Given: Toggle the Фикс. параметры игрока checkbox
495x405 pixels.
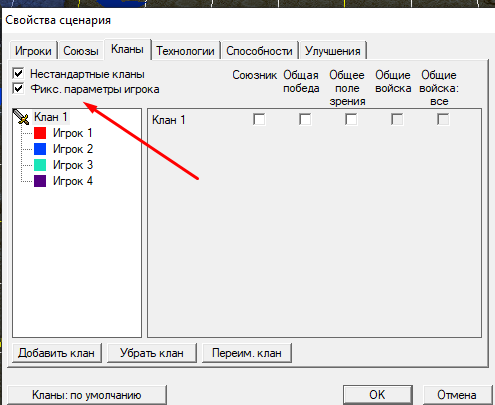Looking at the screenshot, I should click(18, 89).
